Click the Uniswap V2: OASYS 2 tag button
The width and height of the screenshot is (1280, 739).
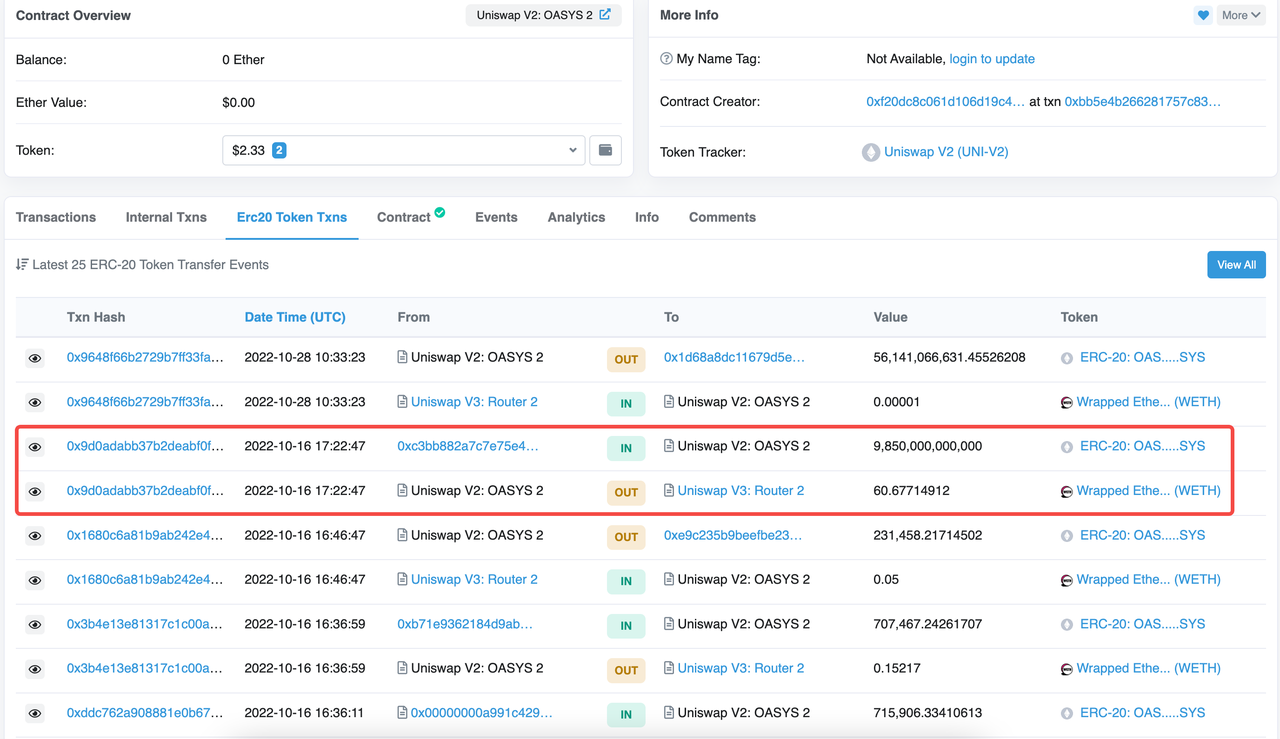tap(543, 15)
